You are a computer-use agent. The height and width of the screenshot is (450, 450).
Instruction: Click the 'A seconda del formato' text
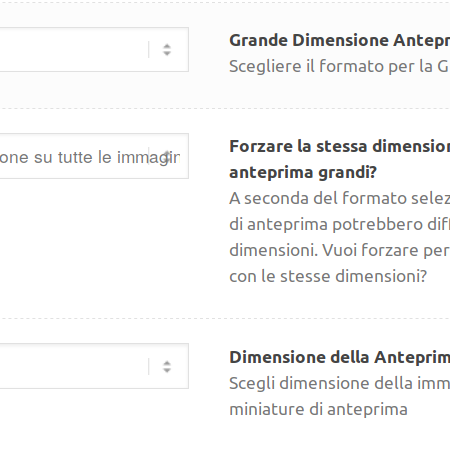(339, 198)
